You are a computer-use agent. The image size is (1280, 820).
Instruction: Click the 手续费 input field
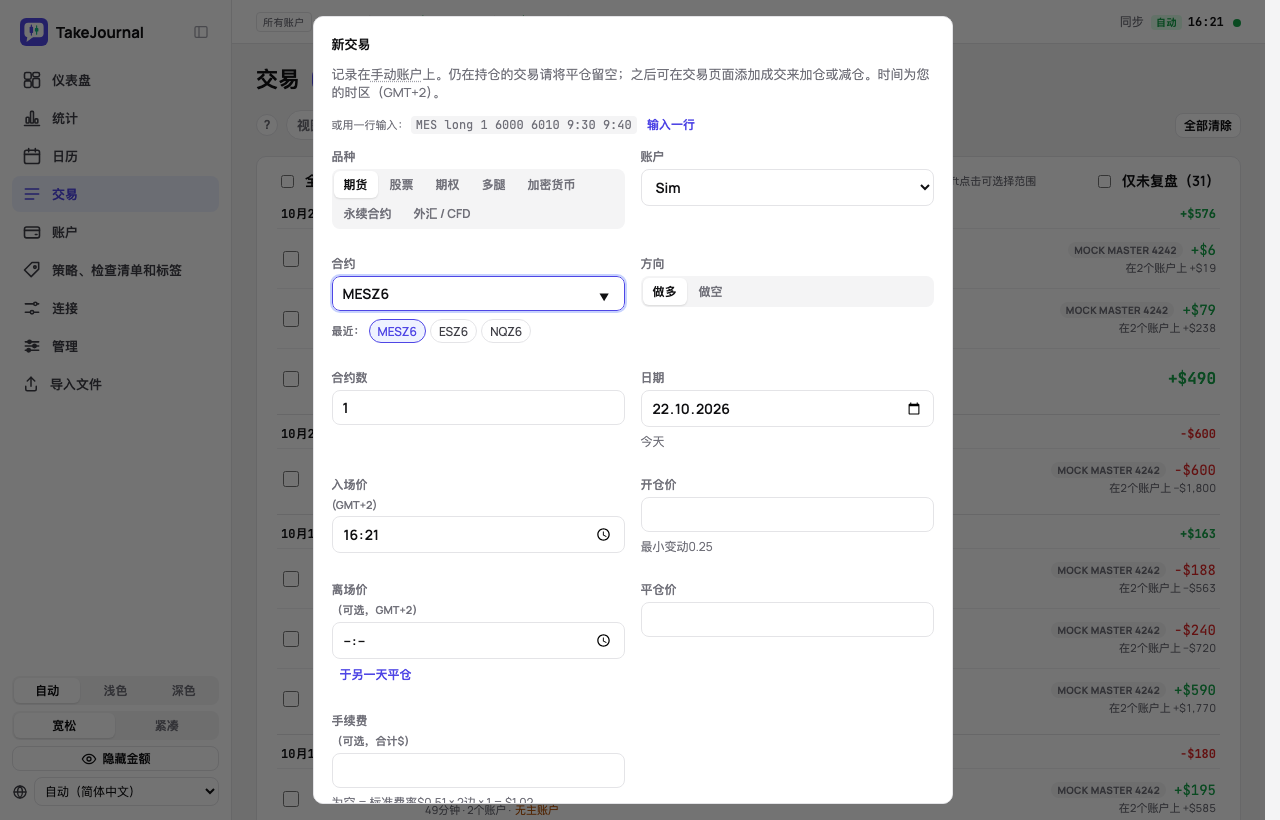tap(478, 771)
